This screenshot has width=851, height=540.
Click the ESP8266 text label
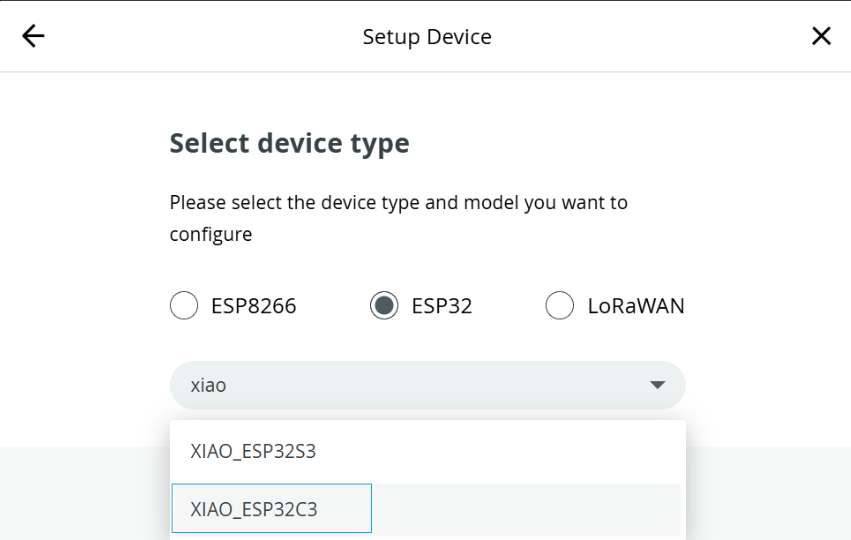tap(253, 306)
